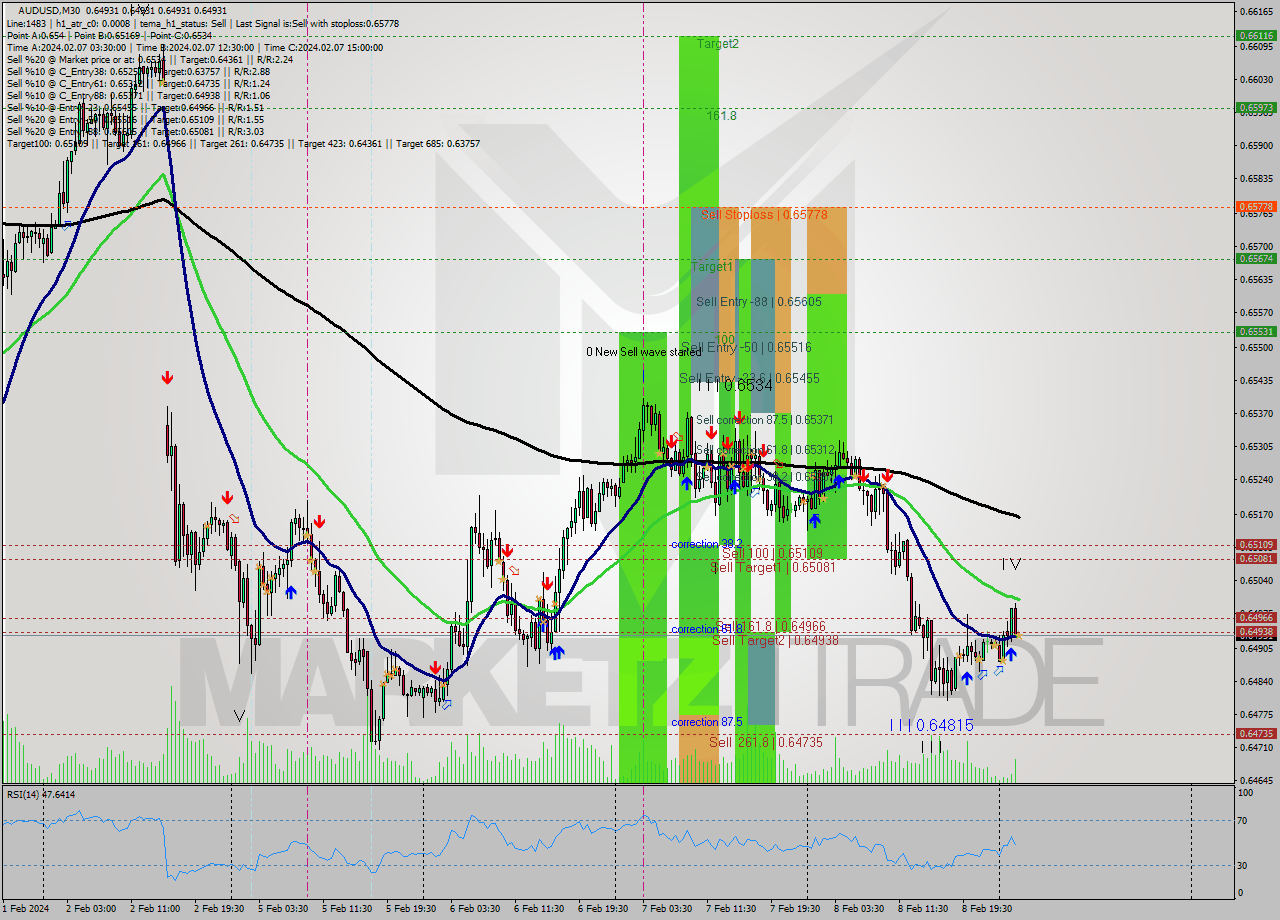Click the 'Target100' targets summary line
This screenshot has width=1280, height=920.
[243, 143]
